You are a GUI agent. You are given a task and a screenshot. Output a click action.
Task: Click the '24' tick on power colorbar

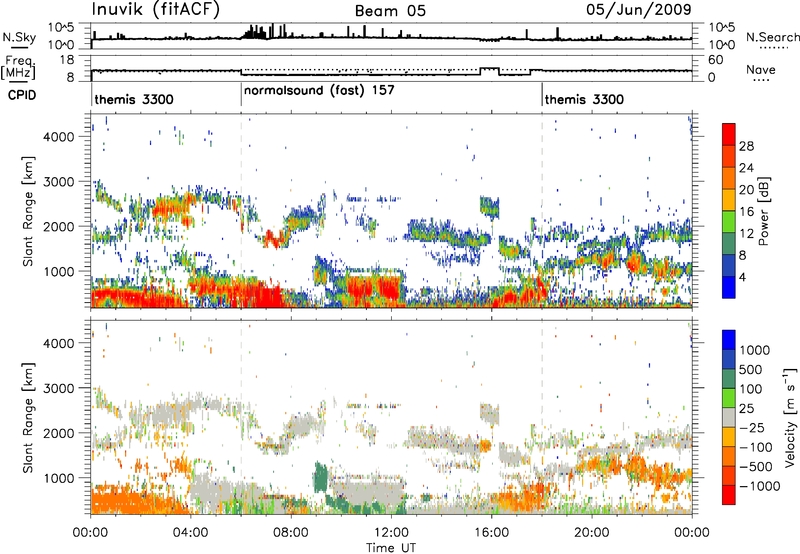[746, 168]
